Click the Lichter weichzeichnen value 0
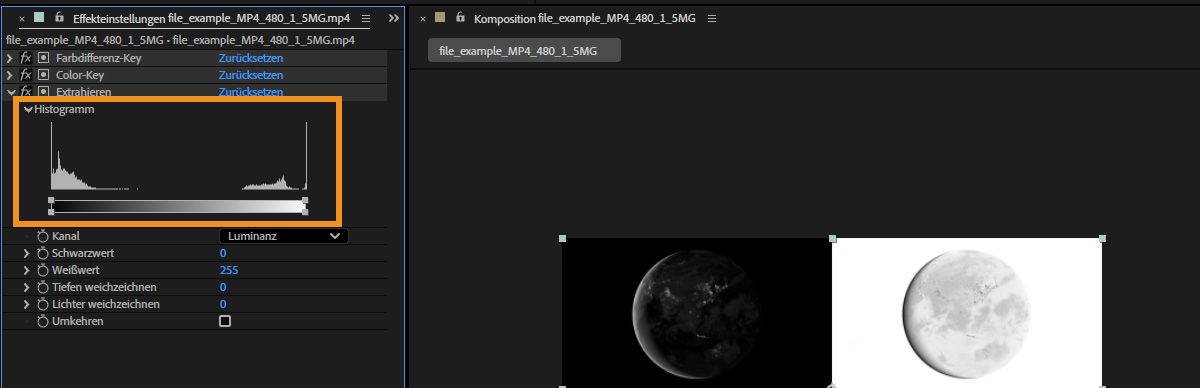 [223, 304]
